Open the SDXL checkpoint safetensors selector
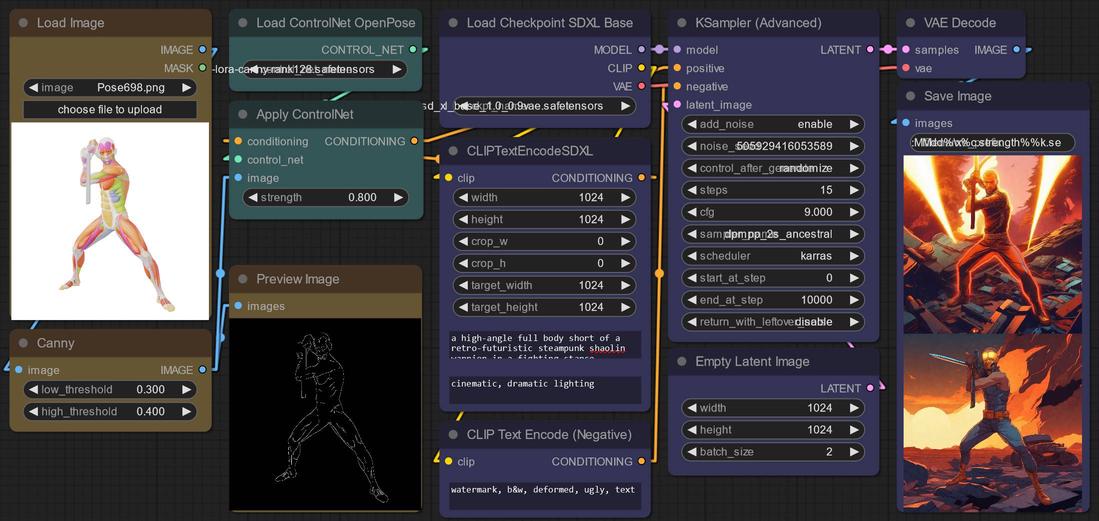Viewport: 1099px width, 521px height. [x=544, y=106]
